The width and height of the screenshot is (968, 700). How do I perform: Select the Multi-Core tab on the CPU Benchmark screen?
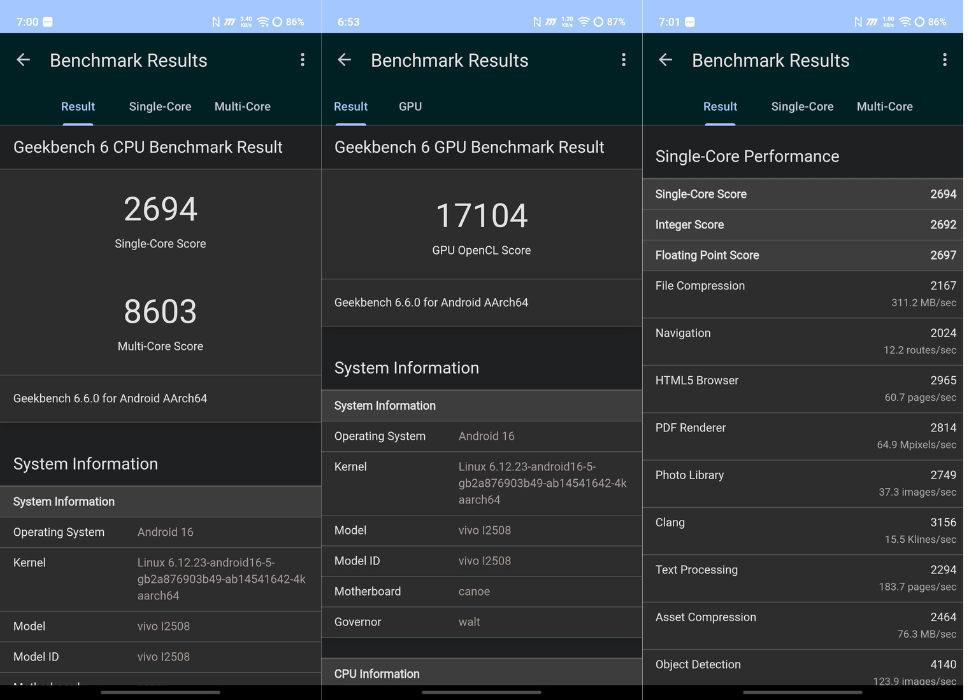tap(242, 106)
